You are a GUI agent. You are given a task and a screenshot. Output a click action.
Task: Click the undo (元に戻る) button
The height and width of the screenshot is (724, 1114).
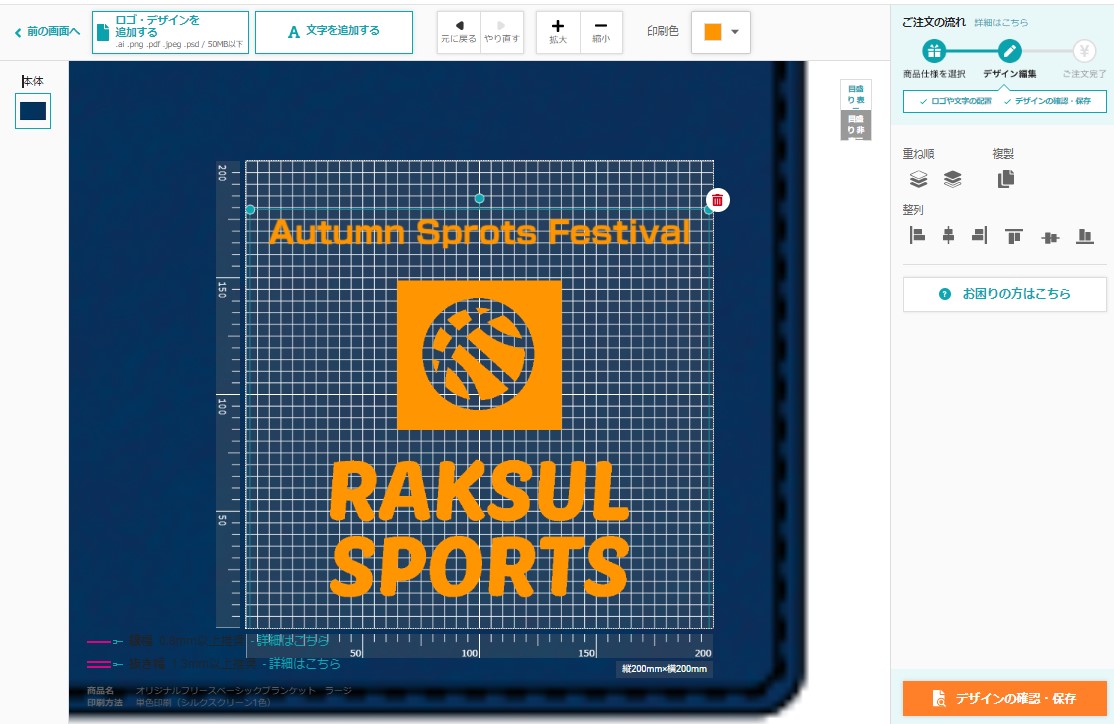coord(459,32)
